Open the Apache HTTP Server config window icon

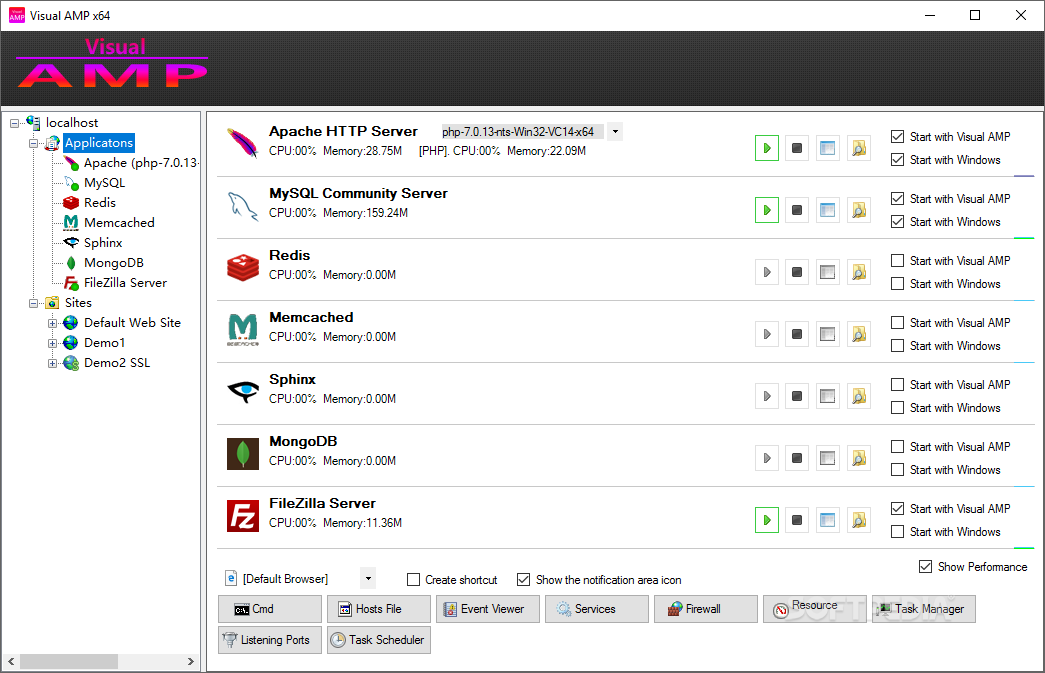click(827, 148)
